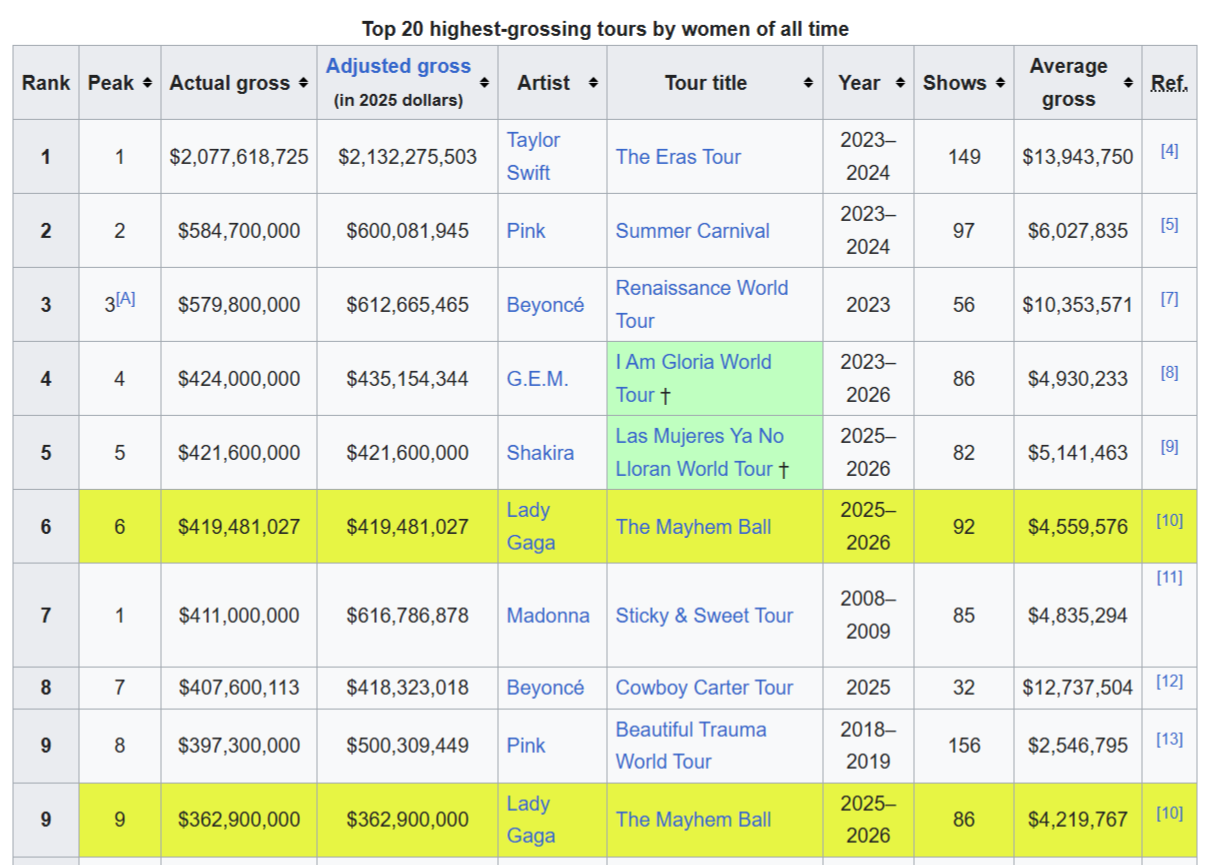This screenshot has height=865, width=1208.
Task: Select the $13,943,750 average gross cell
Action: pos(1078,157)
